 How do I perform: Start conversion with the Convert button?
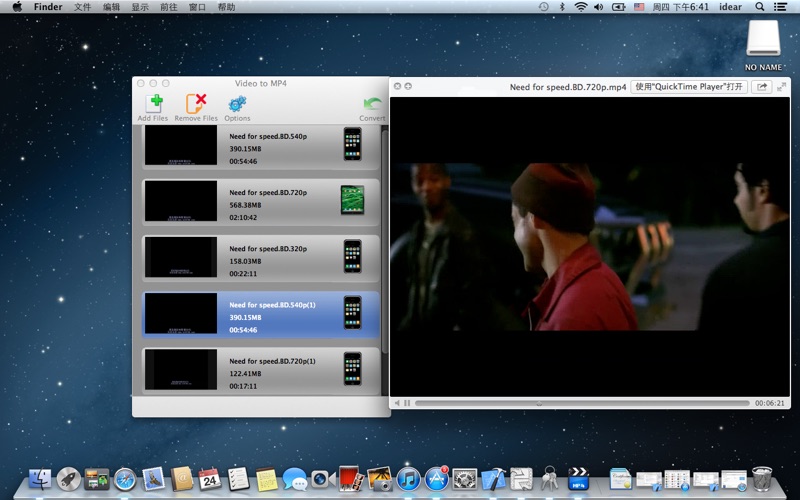372,109
